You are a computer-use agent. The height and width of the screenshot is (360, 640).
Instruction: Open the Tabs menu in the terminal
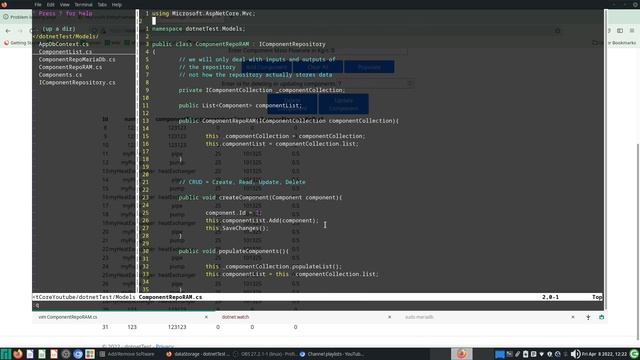tap(102, 4)
